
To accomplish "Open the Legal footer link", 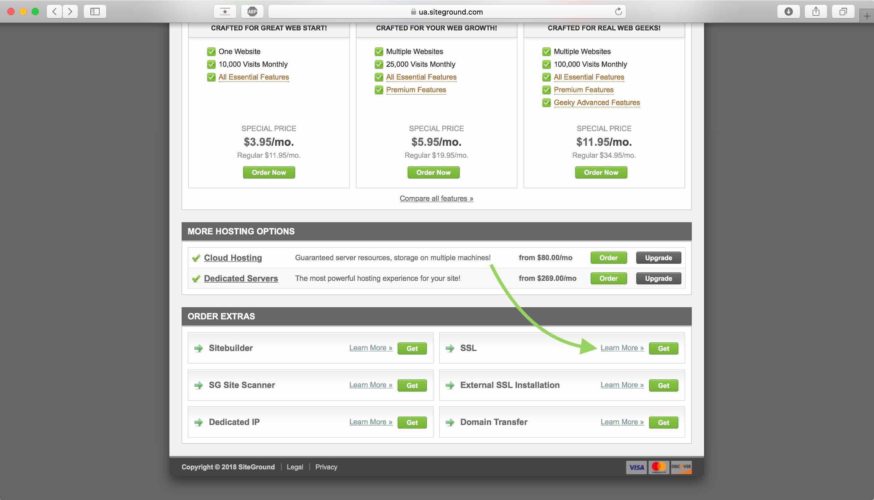I will tap(295, 467).
